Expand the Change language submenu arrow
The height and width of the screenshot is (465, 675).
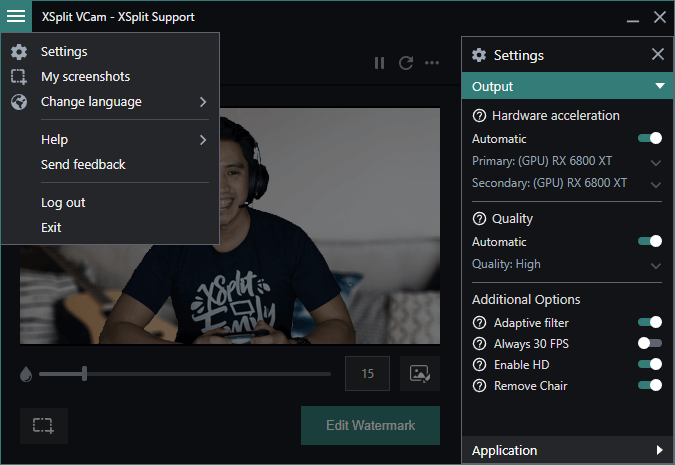(203, 102)
